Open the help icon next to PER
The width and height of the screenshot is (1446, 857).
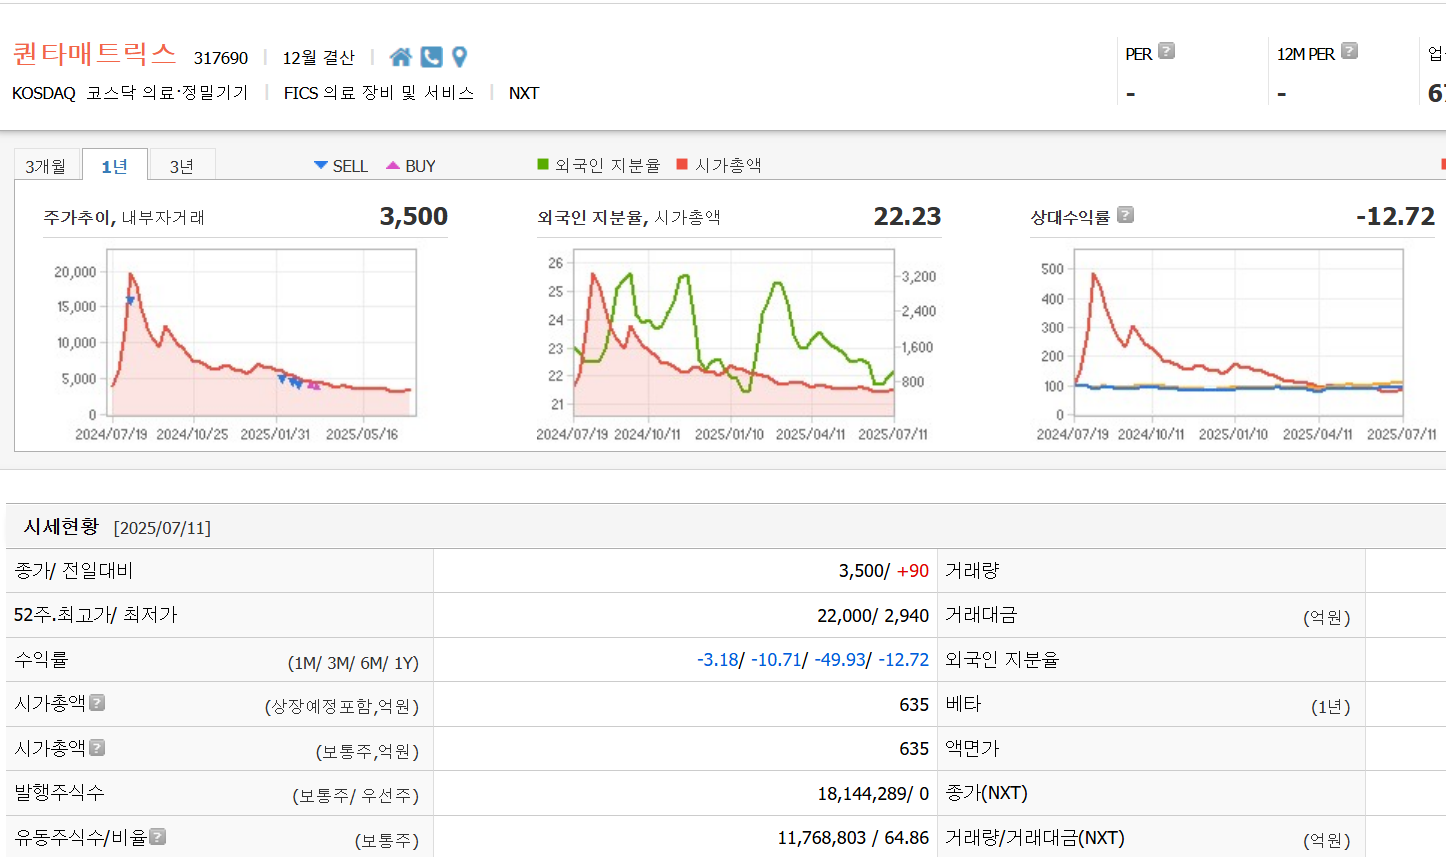[x=1166, y=51]
